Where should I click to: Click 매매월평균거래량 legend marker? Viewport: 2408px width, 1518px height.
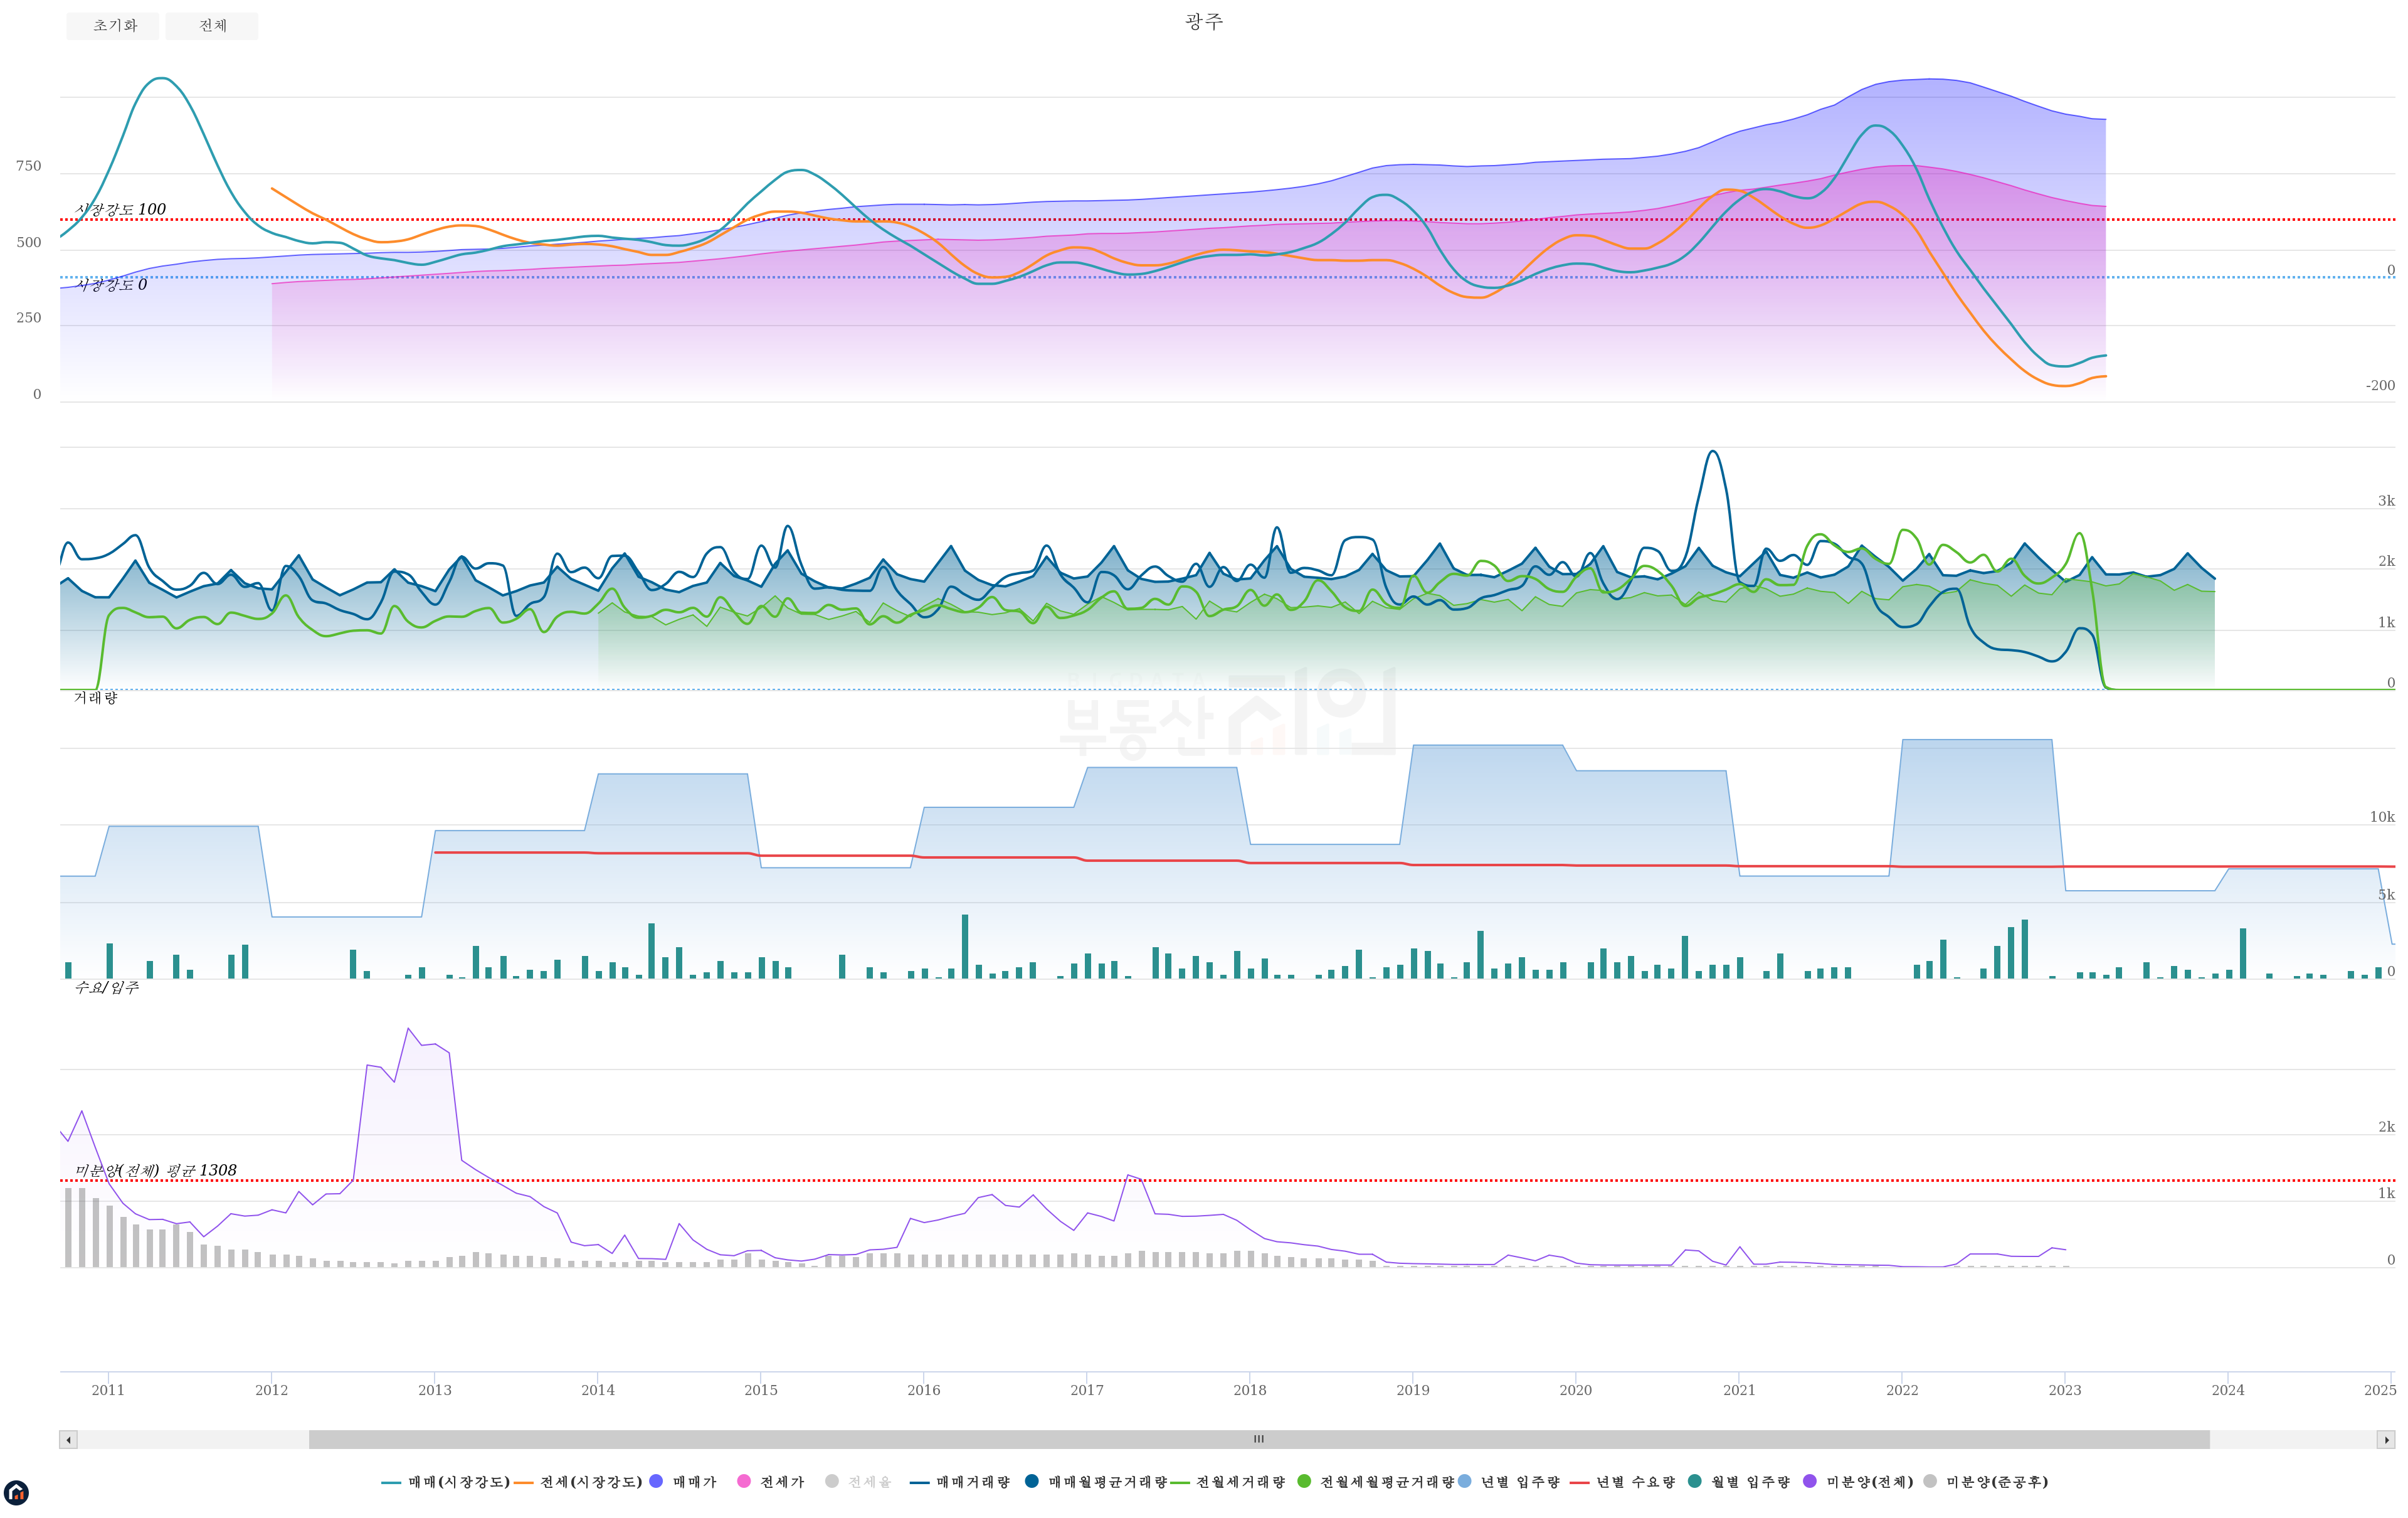[1032, 1481]
